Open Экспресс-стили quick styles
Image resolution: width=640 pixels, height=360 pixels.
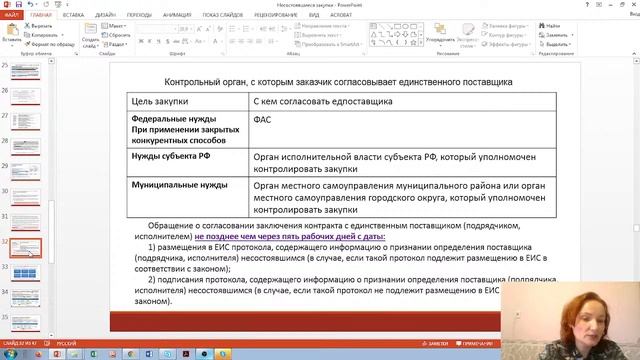pos(468,35)
